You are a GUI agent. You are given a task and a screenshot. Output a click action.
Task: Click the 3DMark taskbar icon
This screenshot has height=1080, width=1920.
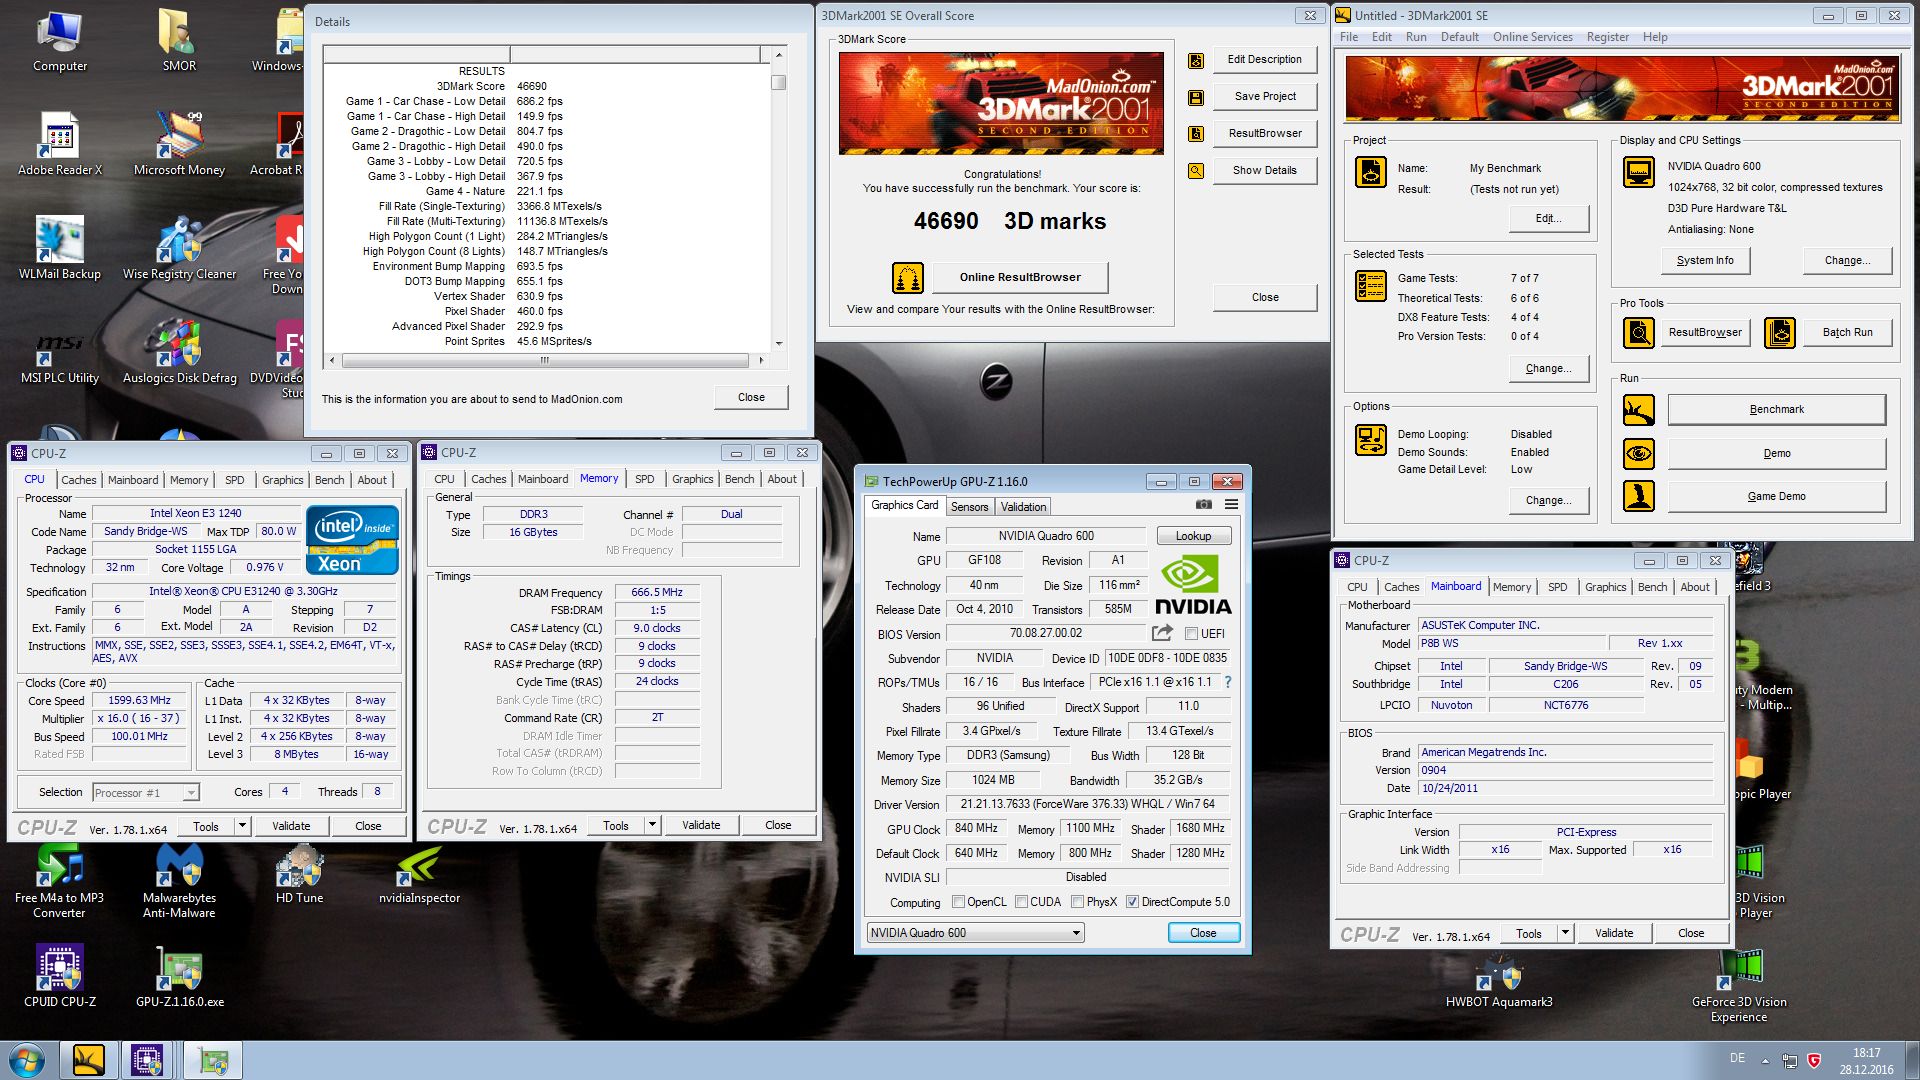(x=89, y=1060)
